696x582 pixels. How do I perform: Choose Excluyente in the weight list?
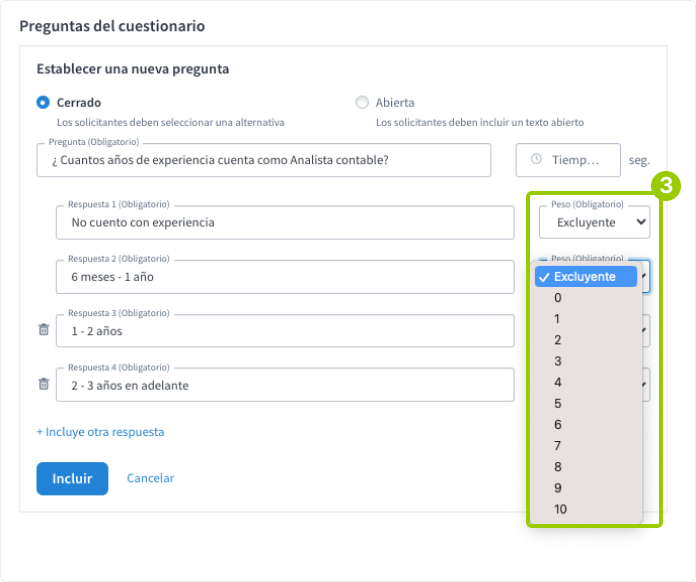[585, 277]
